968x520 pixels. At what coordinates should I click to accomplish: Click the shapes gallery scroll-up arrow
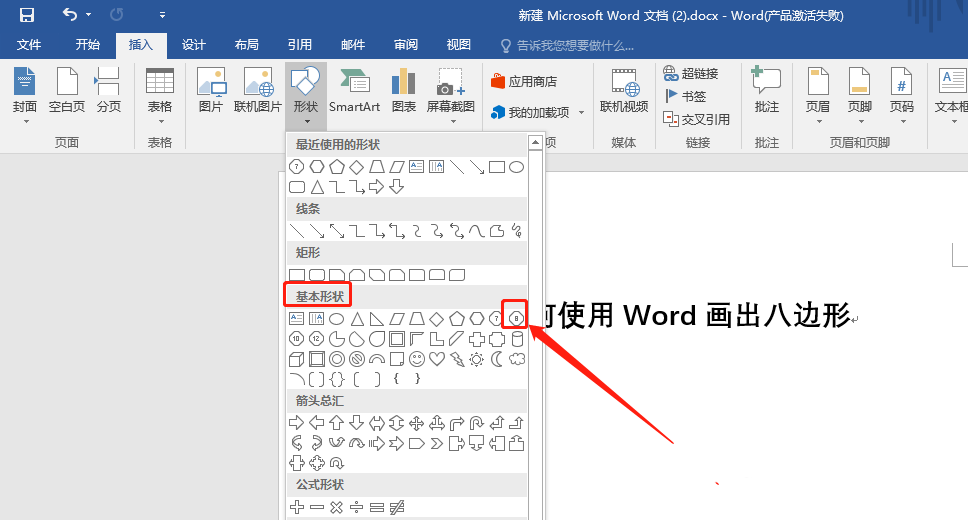click(535, 143)
